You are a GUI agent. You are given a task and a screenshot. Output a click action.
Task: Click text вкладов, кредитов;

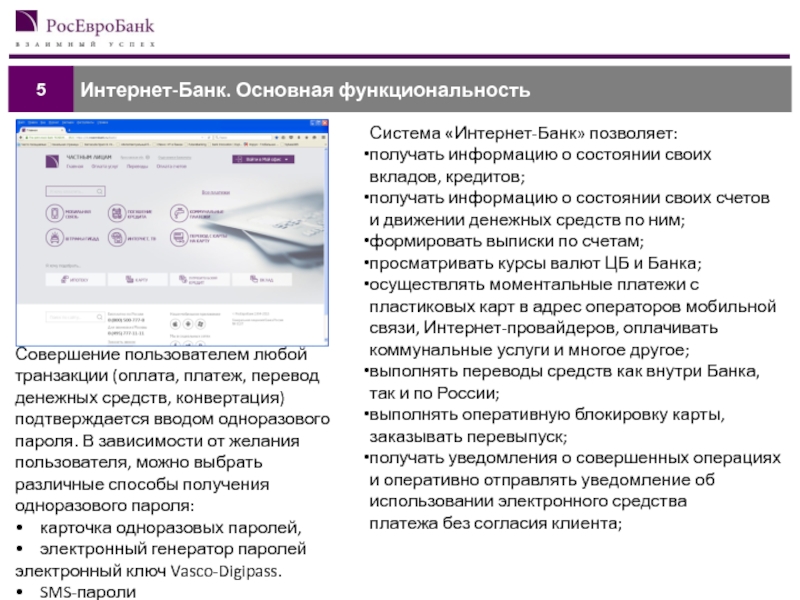coord(447,177)
